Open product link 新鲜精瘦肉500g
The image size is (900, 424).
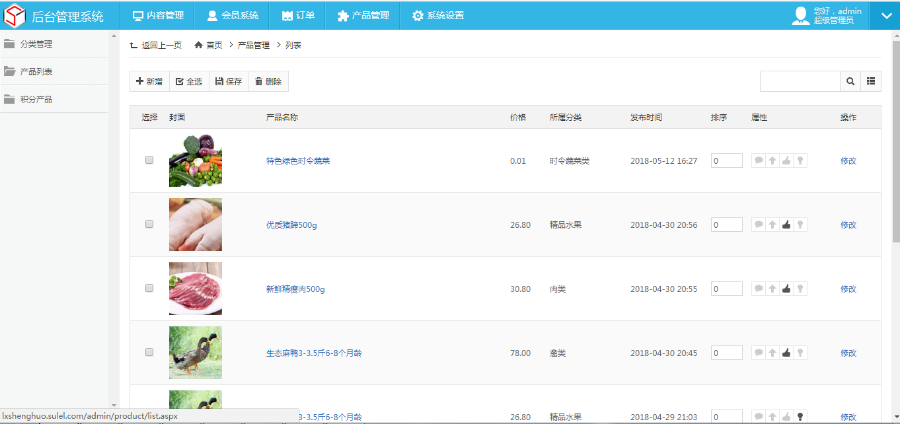click(x=296, y=289)
